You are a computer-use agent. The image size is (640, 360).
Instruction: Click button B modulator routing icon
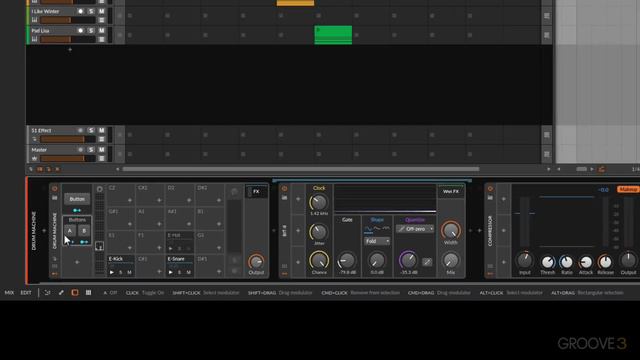(84, 242)
